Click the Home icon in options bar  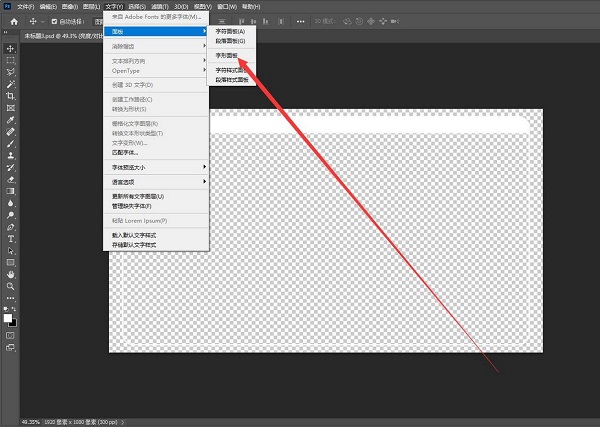14,22
